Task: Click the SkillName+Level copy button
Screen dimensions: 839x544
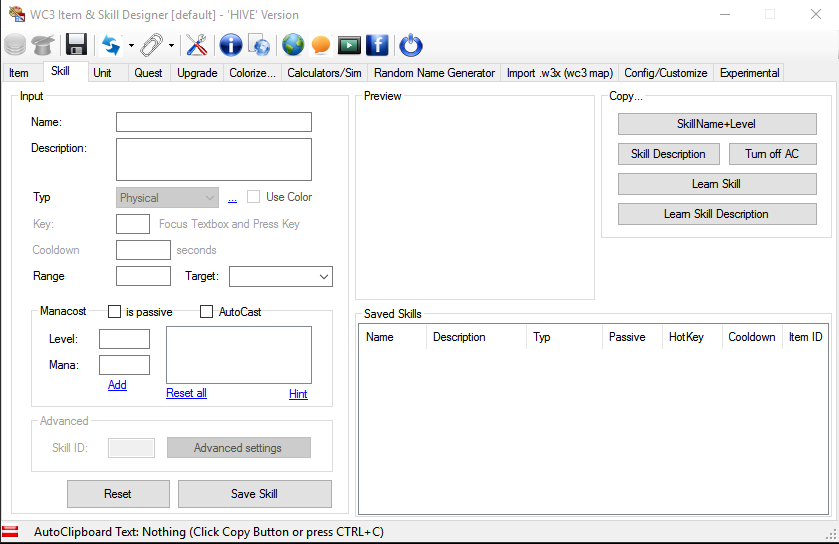Action: pos(717,124)
